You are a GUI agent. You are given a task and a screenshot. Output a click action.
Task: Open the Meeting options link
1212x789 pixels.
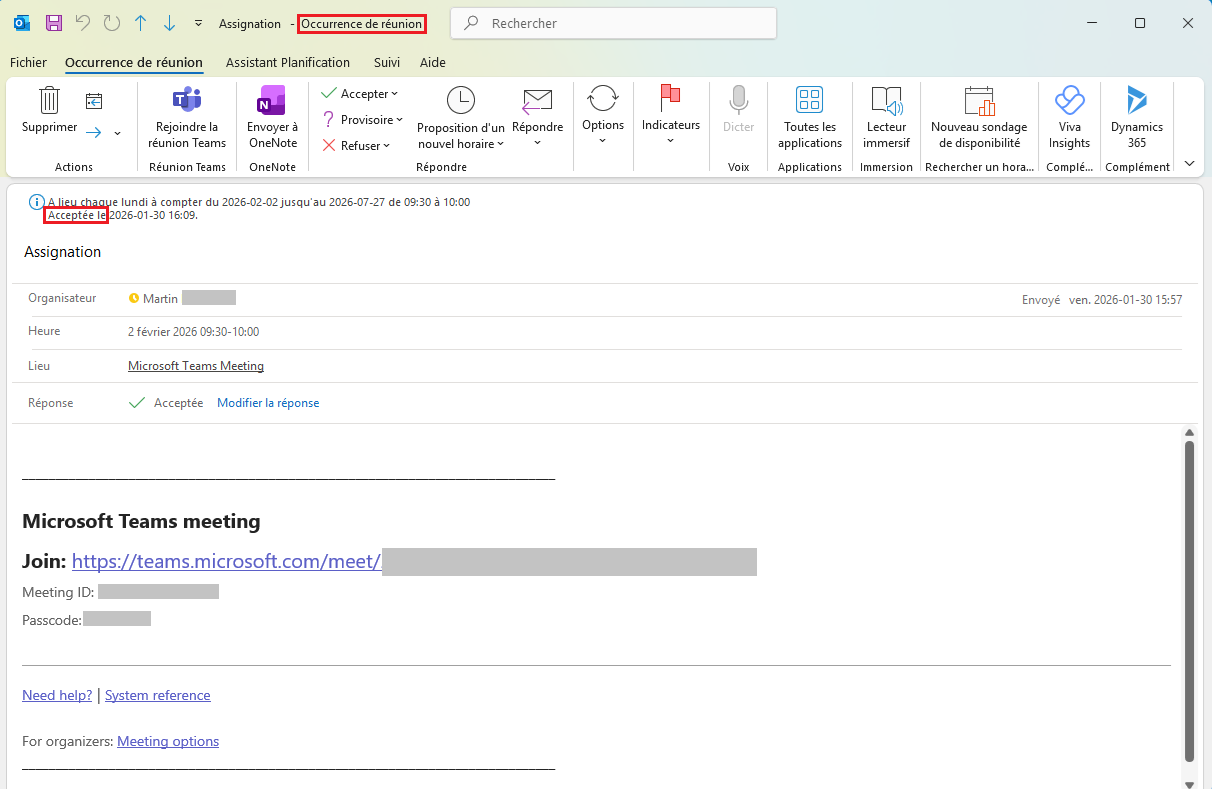[x=168, y=741]
